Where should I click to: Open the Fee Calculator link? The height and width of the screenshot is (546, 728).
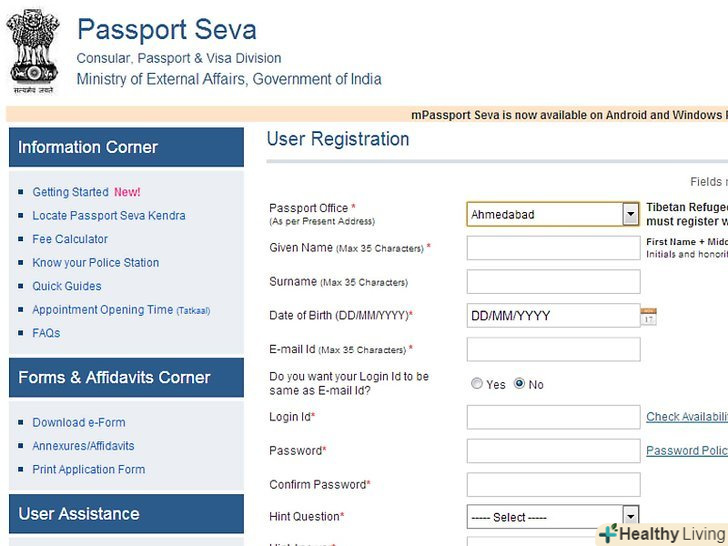point(70,239)
